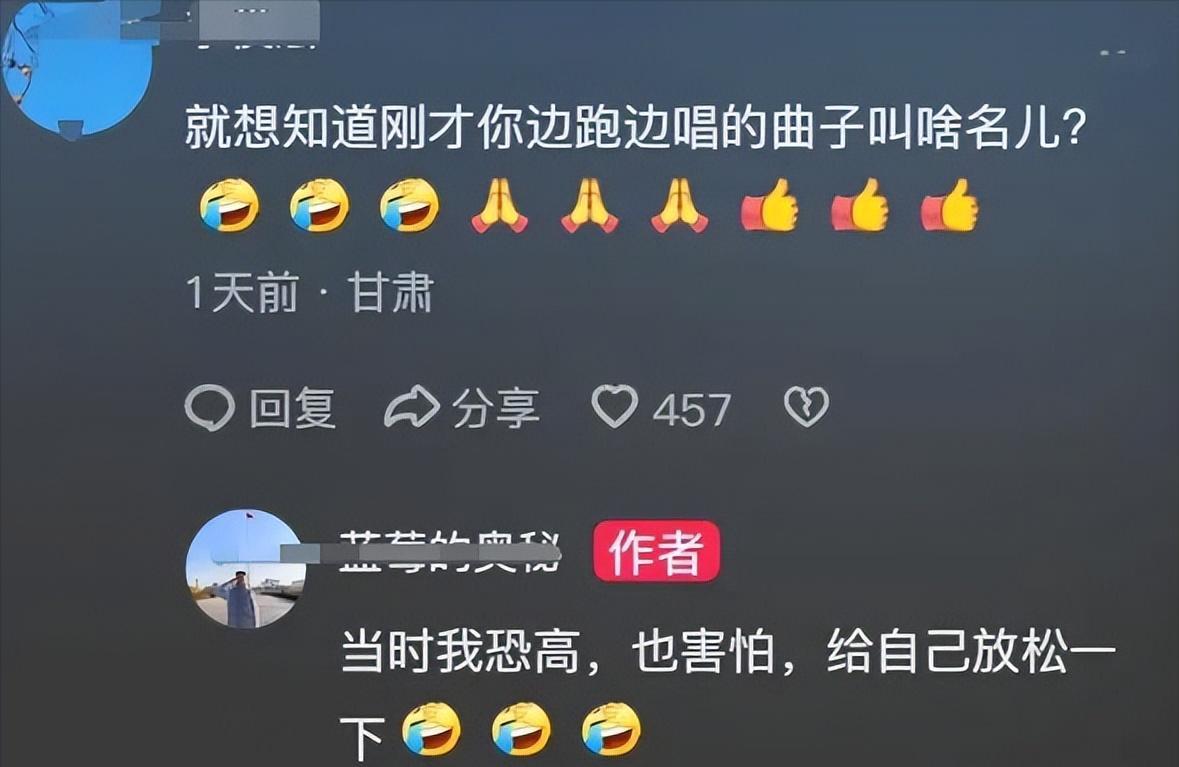This screenshot has width=1179, height=767.
Task: Tap the first laughing emoji in the top comment
Action: coord(229,205)
